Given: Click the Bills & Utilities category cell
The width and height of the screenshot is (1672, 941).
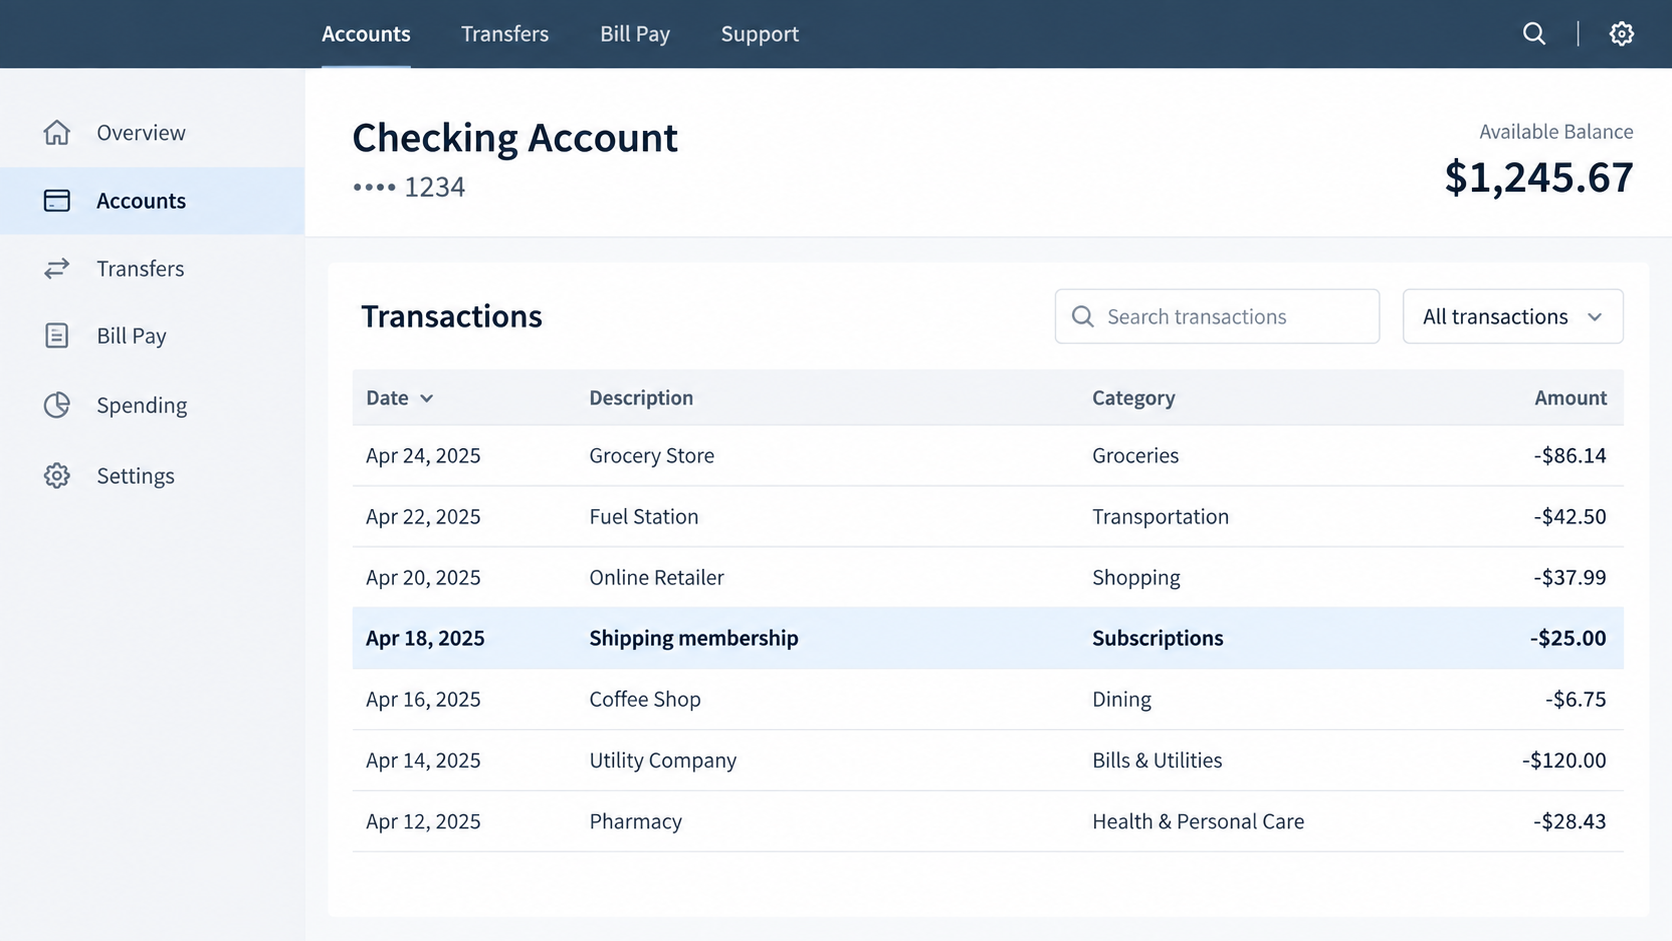Looking at the screenshot, I should (1157, 760).
